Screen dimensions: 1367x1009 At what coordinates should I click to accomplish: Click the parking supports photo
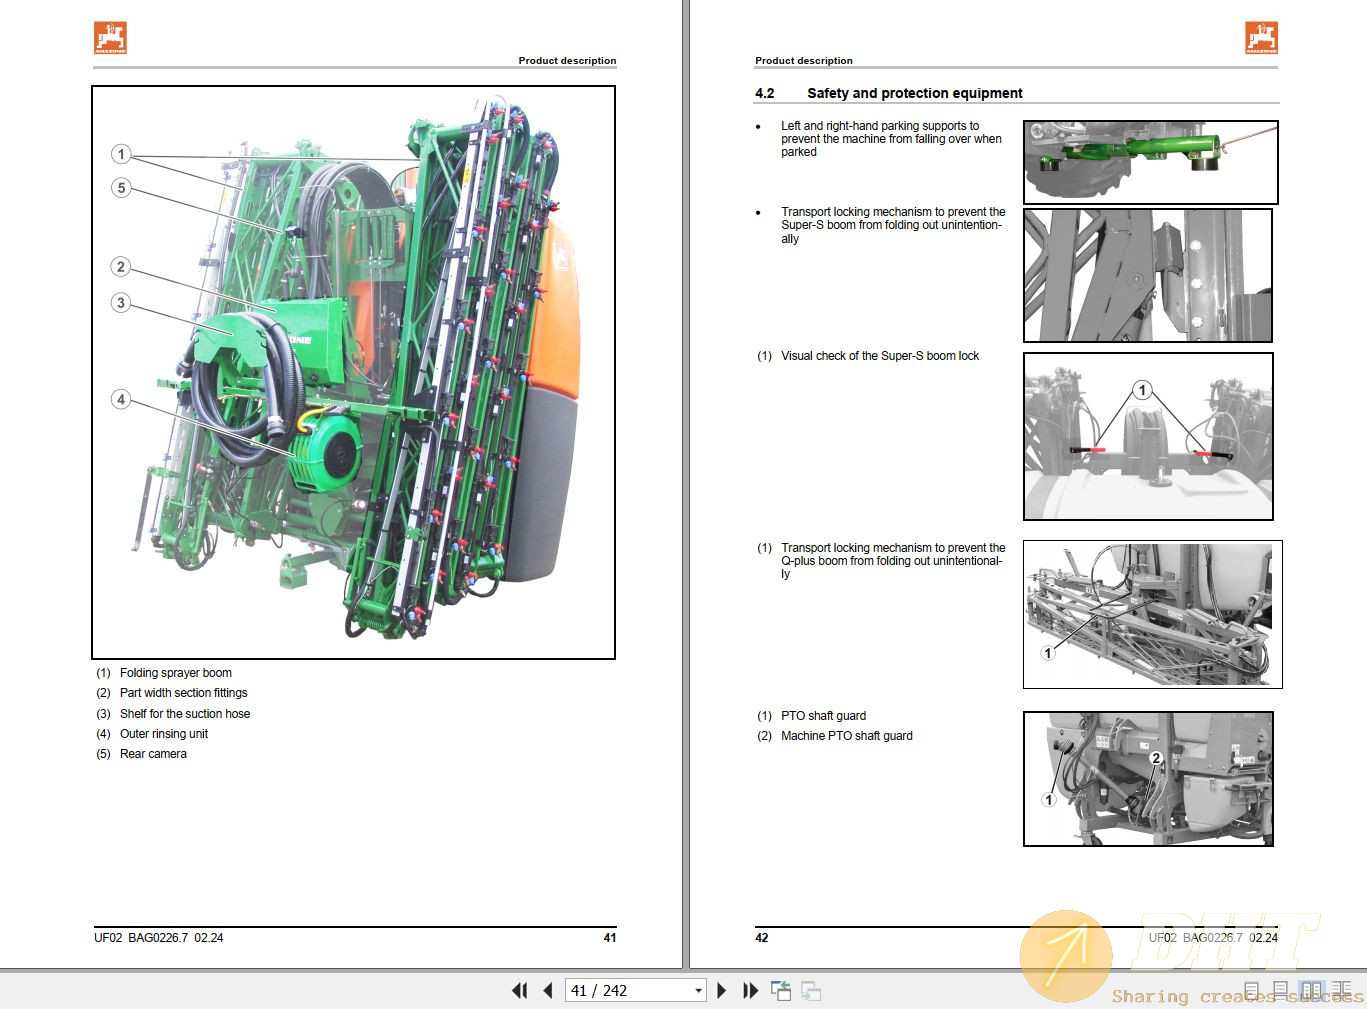[x=1150, y=162]
